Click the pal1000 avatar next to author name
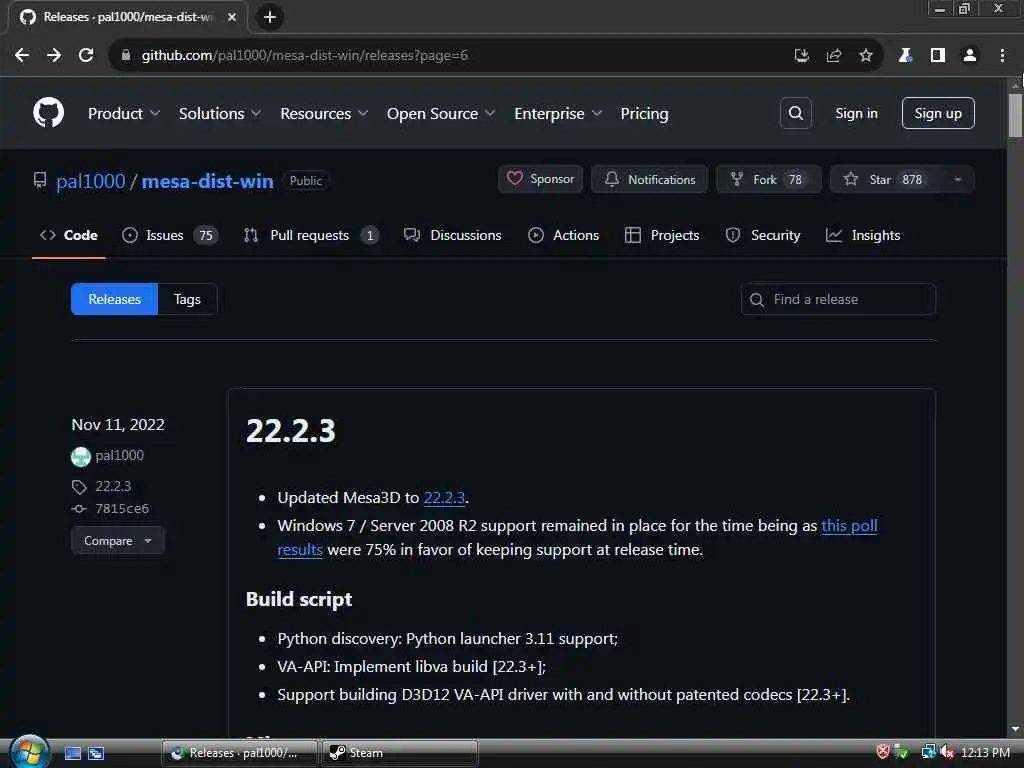This screenshot has width=1024, height=768. coord(80,456)
